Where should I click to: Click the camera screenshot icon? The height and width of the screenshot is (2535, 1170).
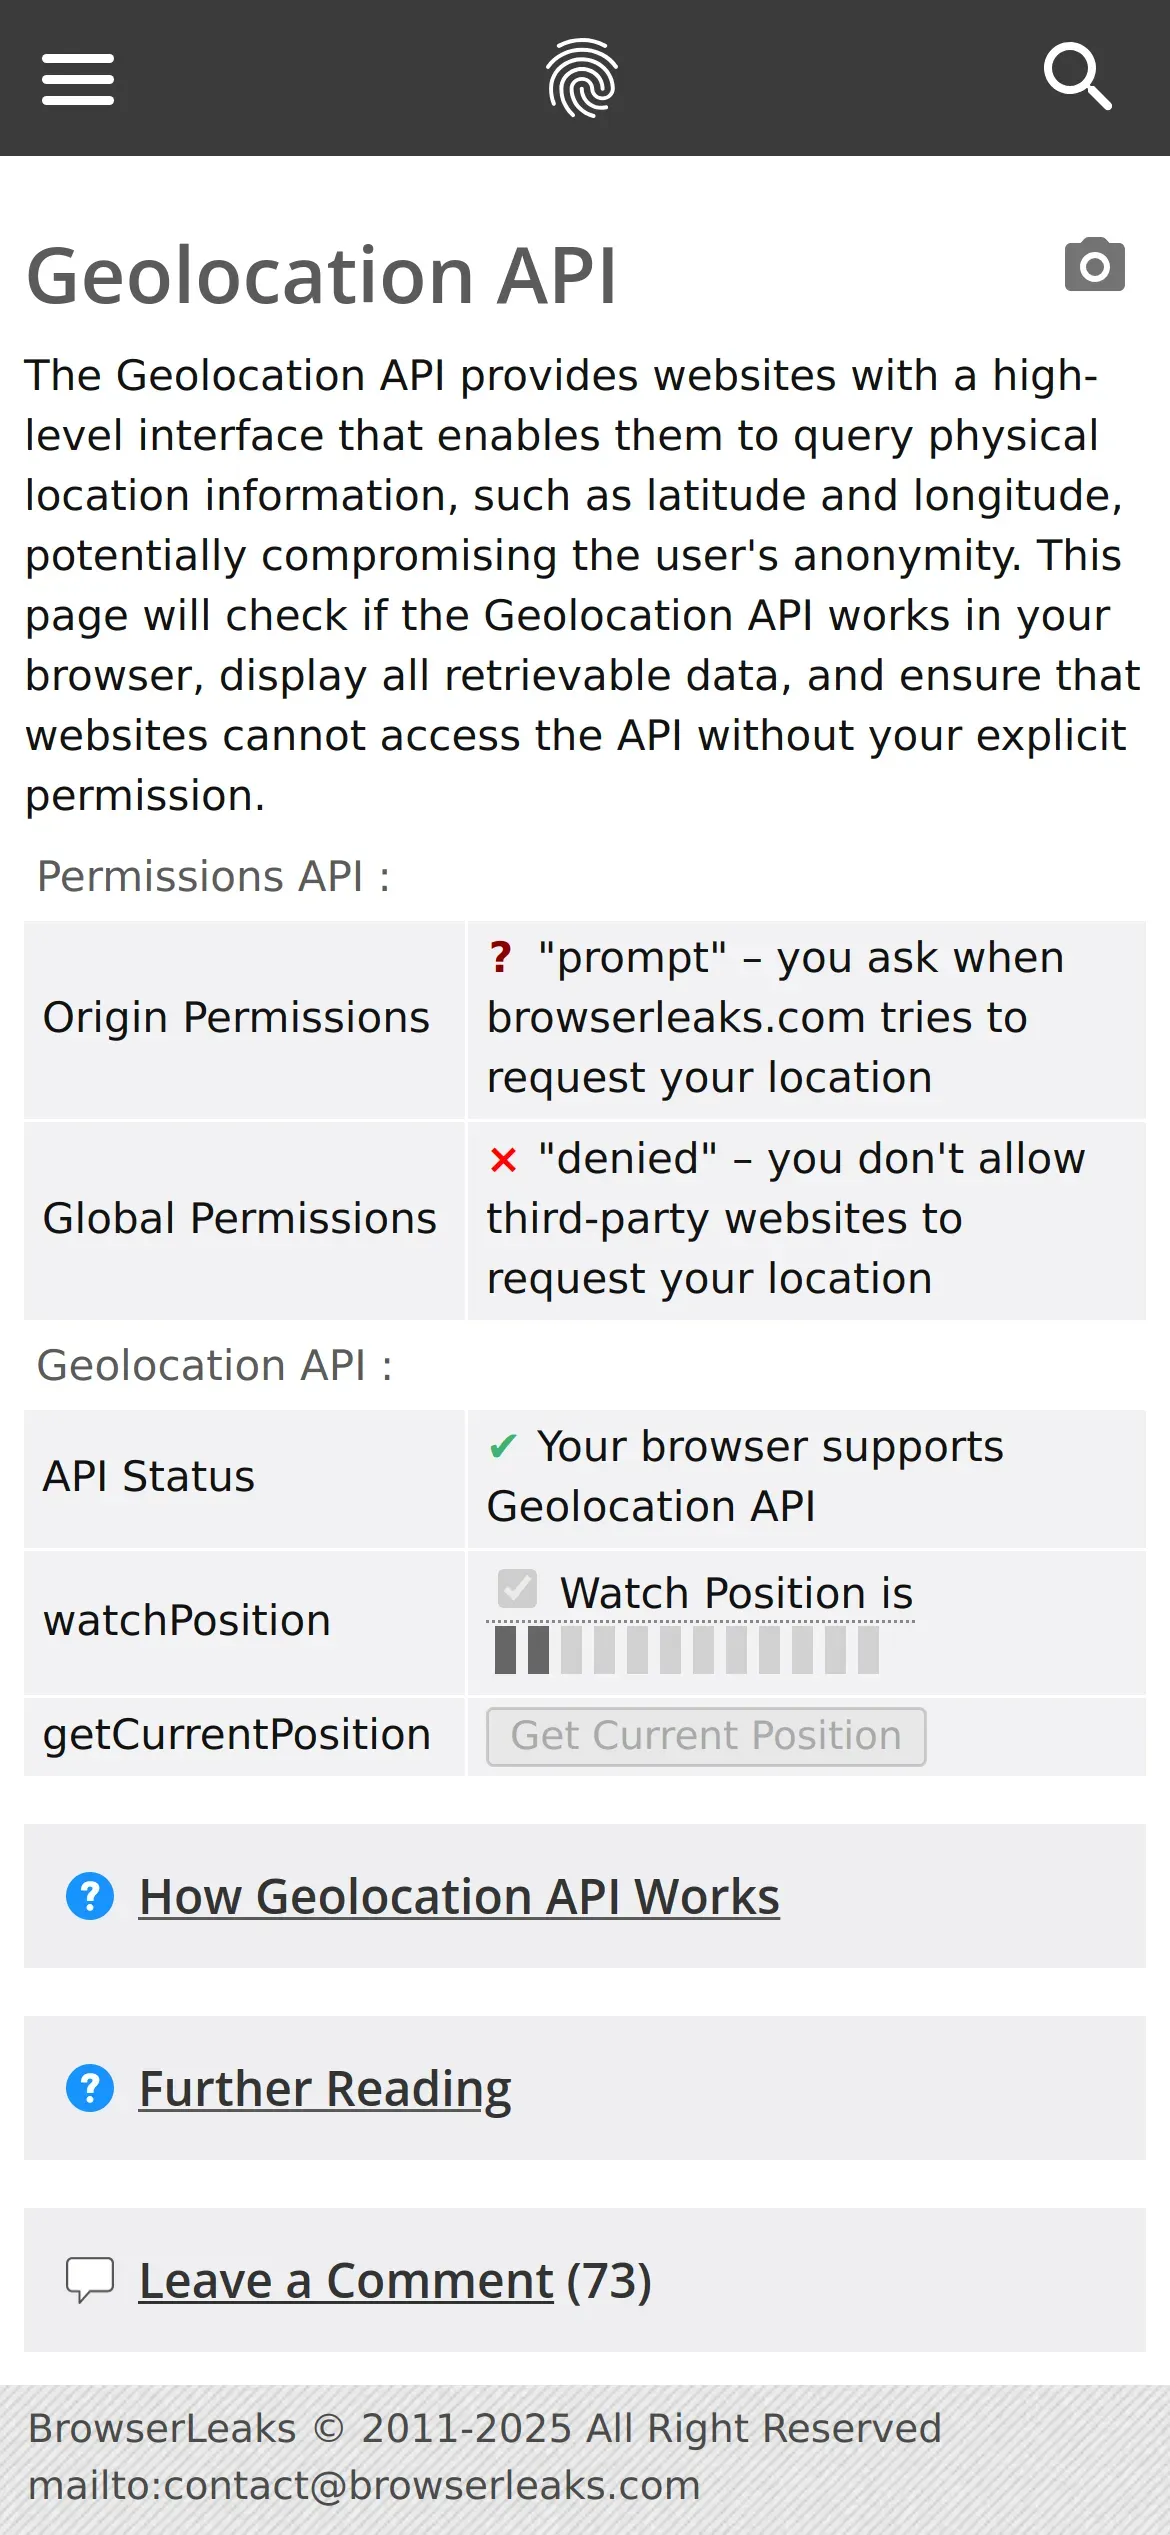[1094, 266]
